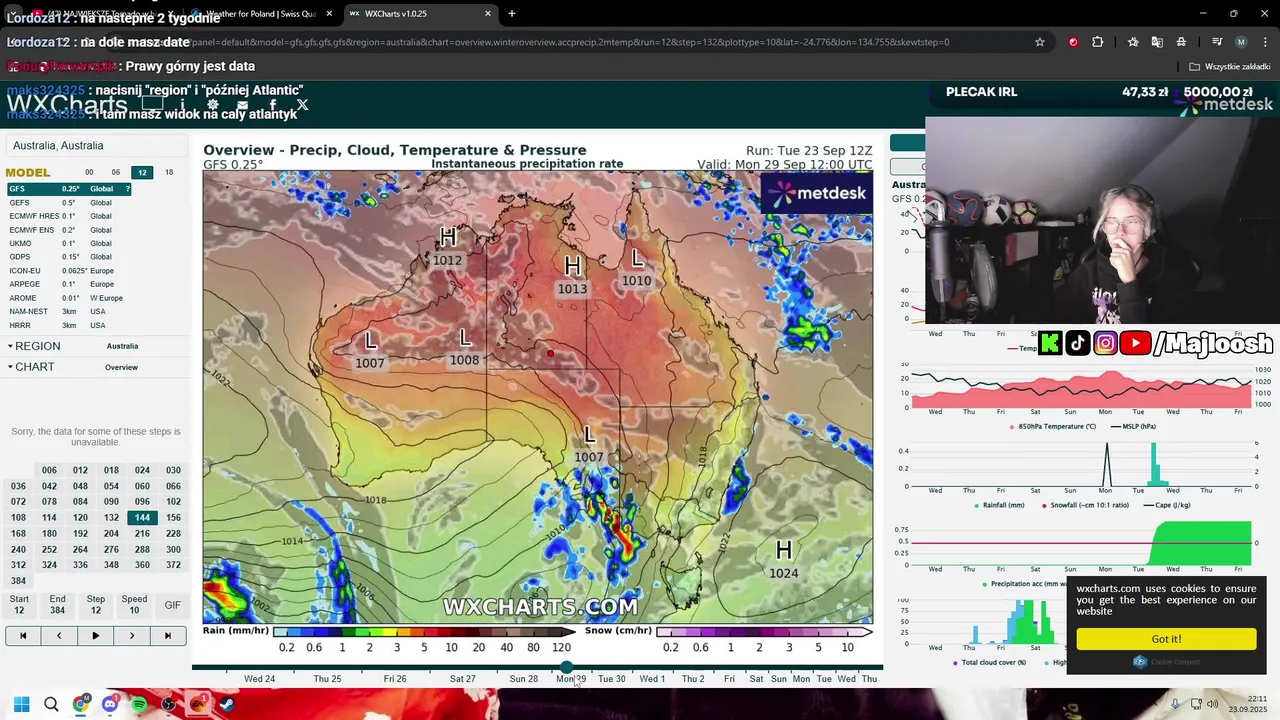Expand the REGION selector
The width and height of the screenshot is (1280, 720).
[35, 346]
